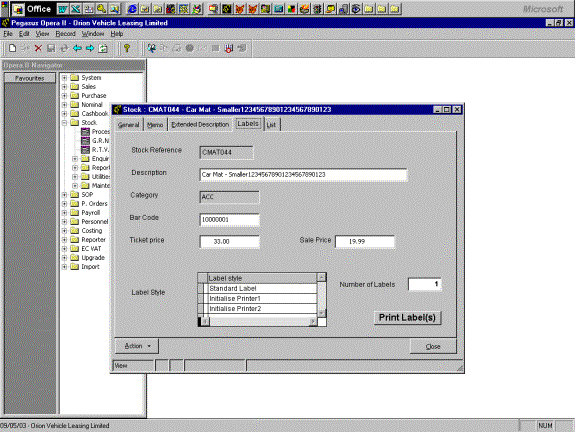Click the New record toolbar icon
The height and width of the screenshot is (432, 575).
[x=12, y=48]
